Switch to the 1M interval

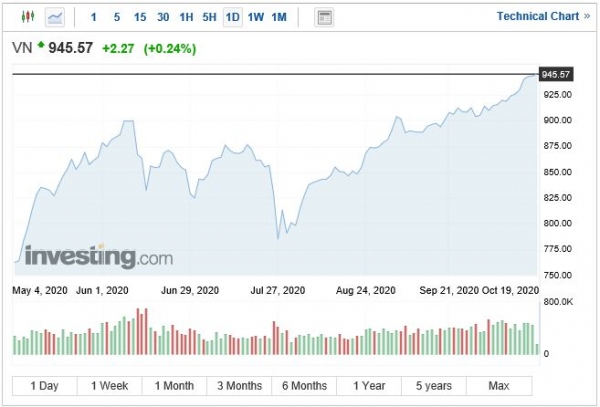click(x=279, y=17)
